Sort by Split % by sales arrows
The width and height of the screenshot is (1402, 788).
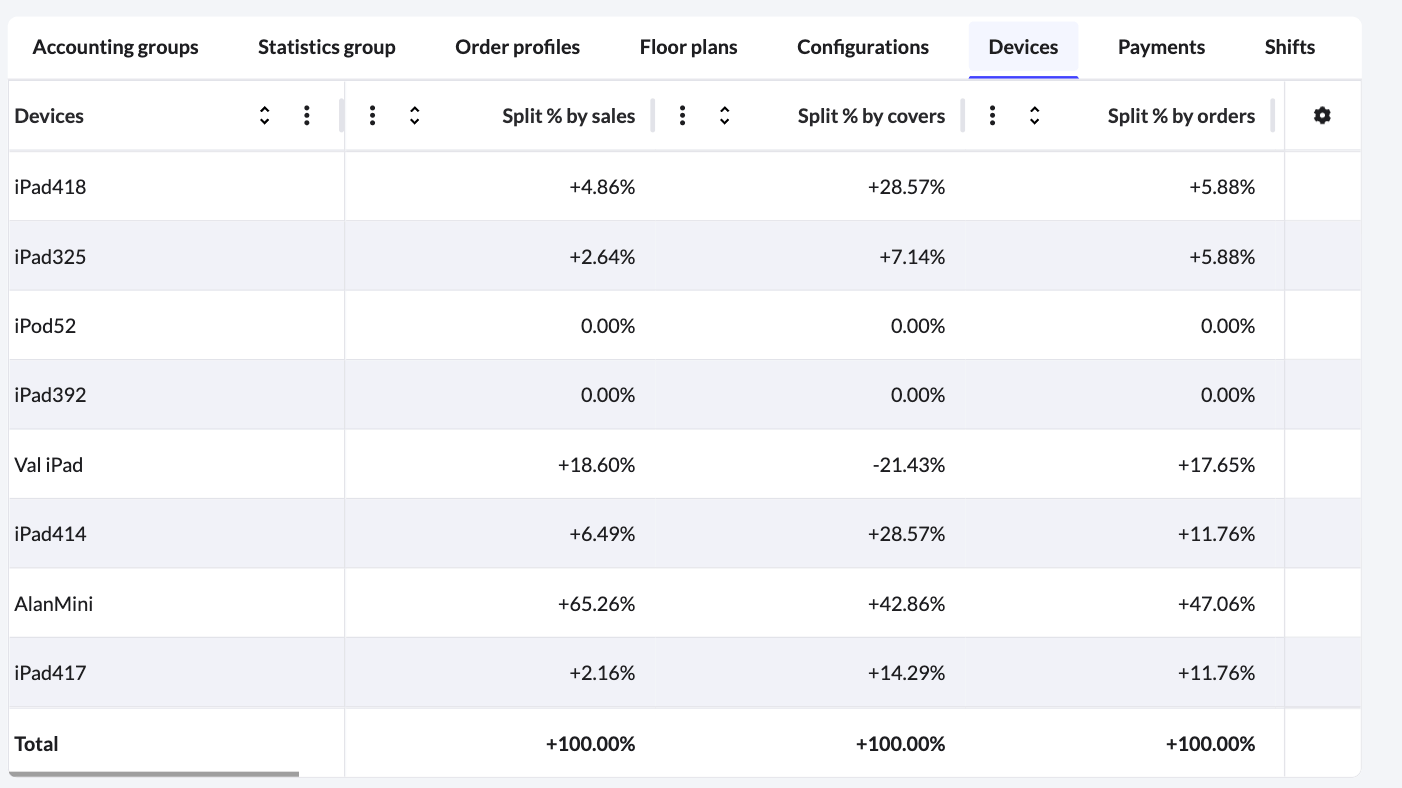tap(414, 116)
